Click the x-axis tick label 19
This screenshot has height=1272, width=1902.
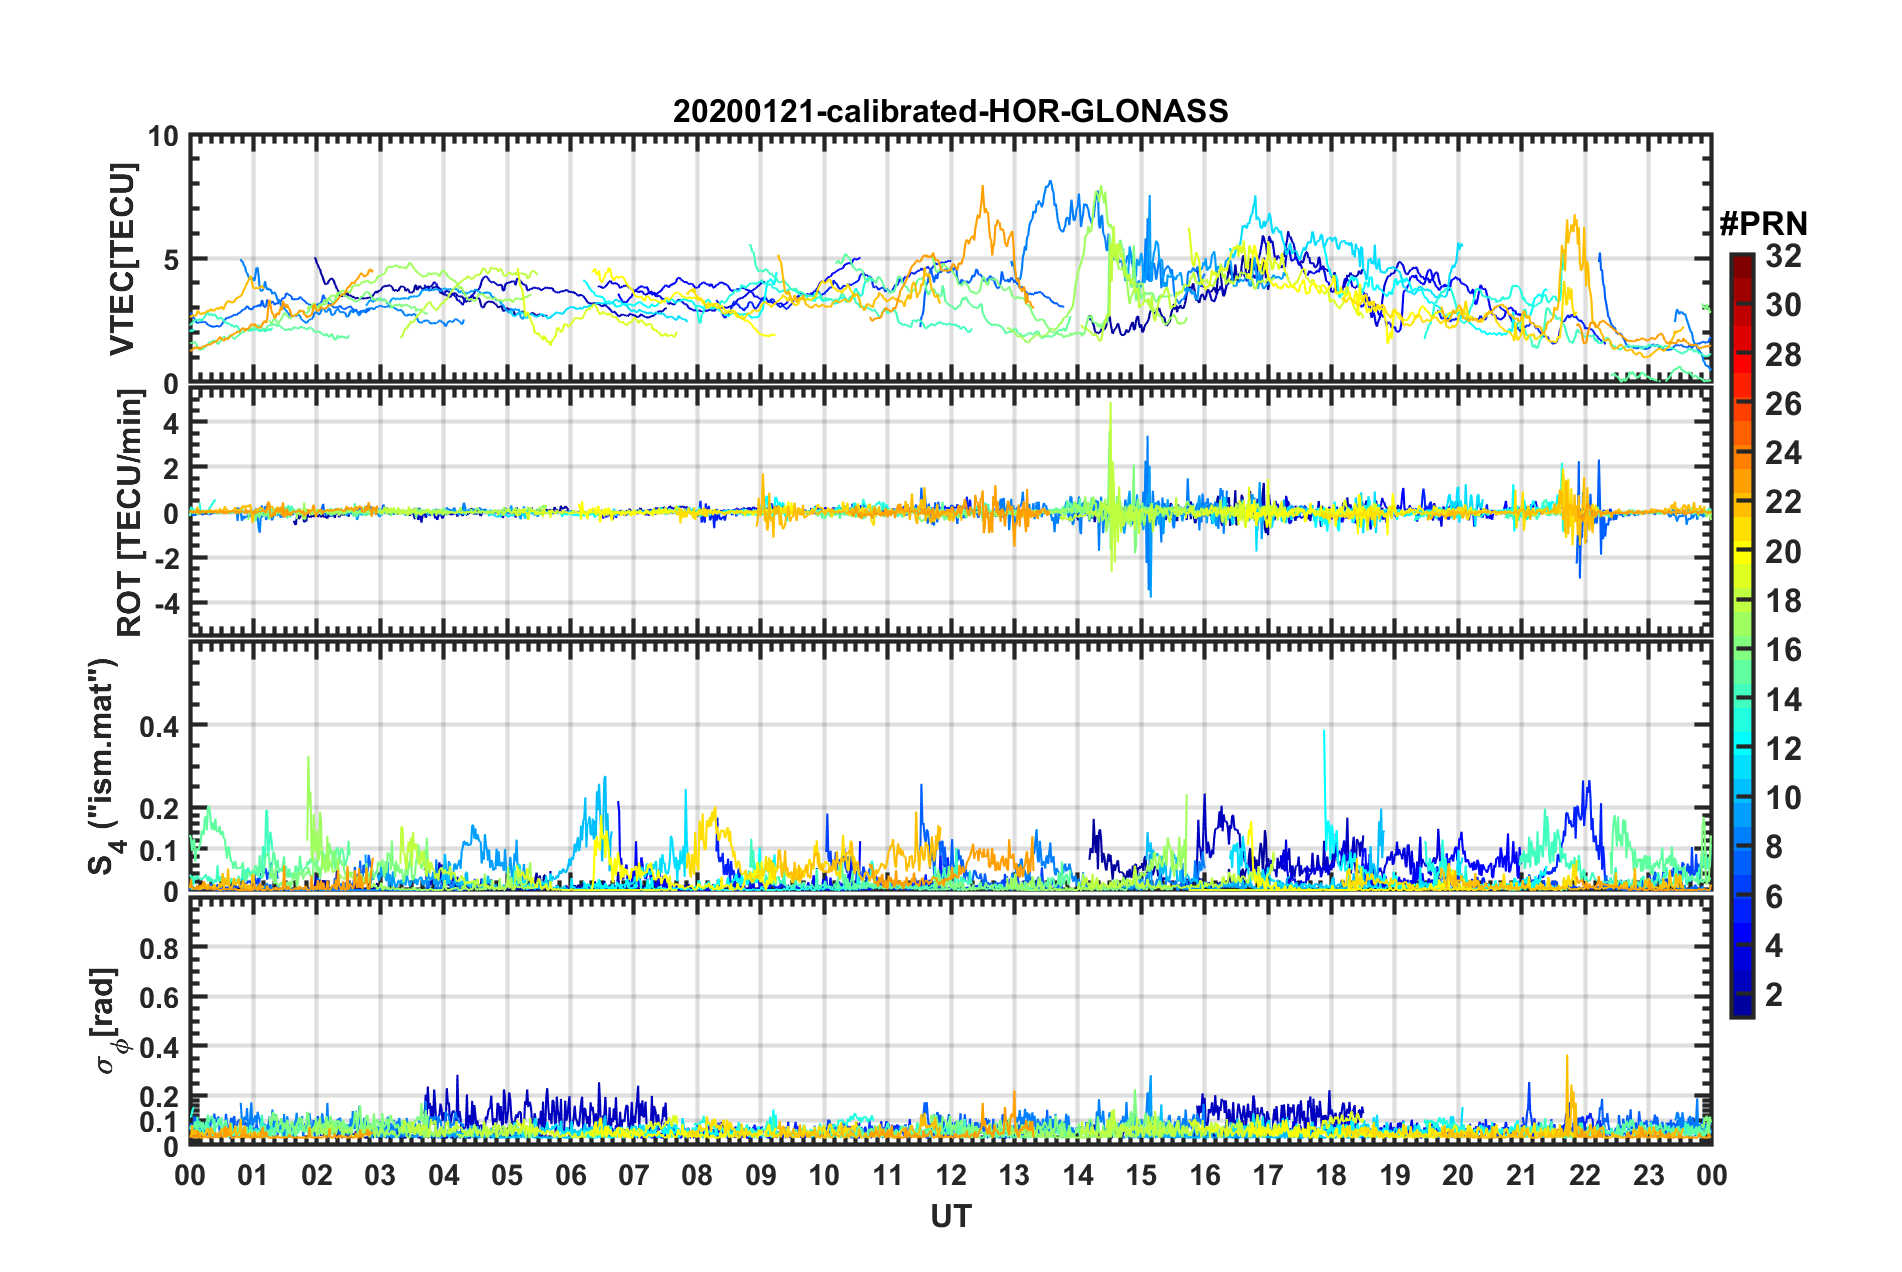click(1395, 1175)
